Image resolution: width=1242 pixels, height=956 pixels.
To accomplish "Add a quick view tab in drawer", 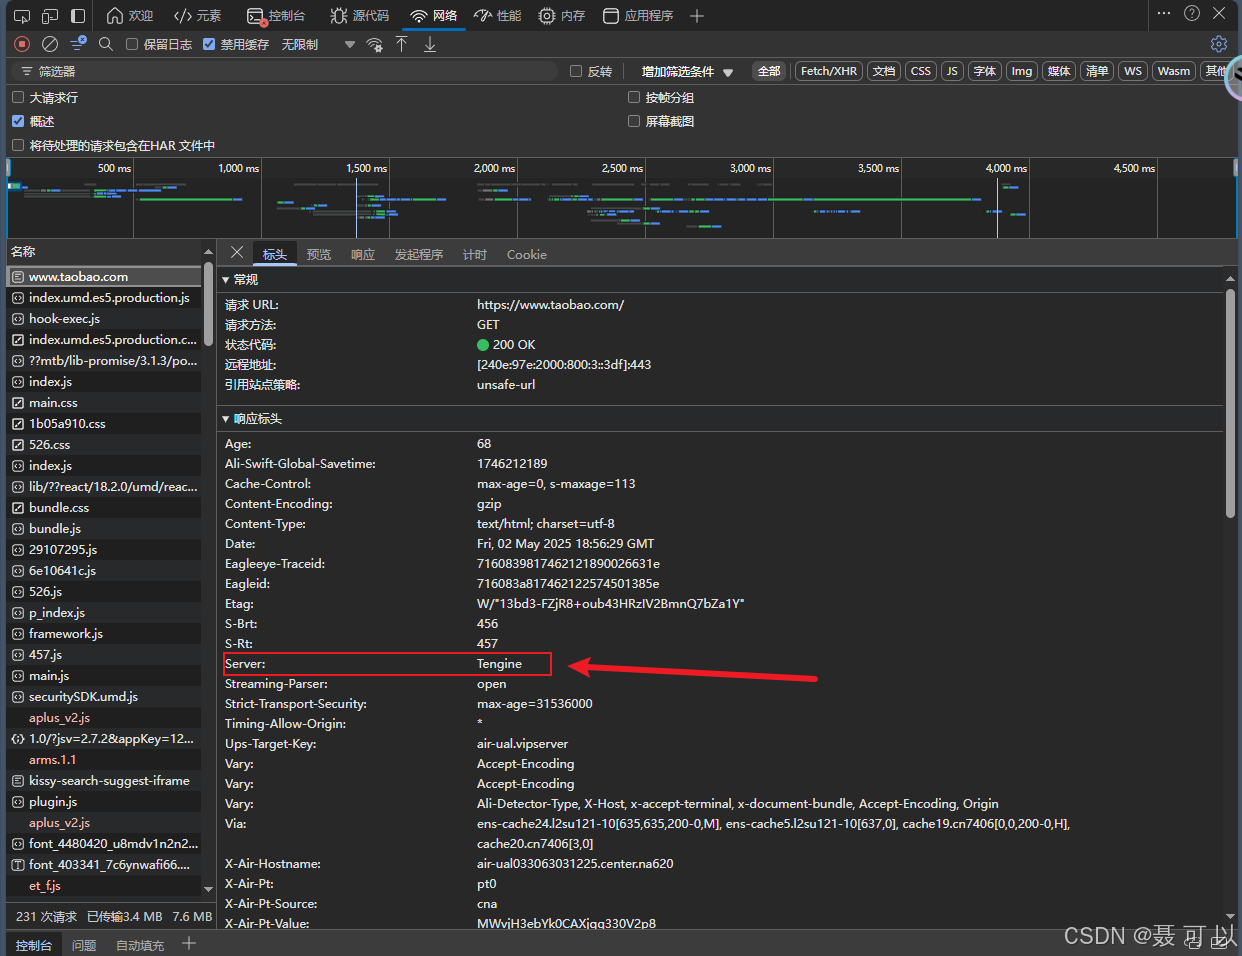I will click(x=189, y=943).
